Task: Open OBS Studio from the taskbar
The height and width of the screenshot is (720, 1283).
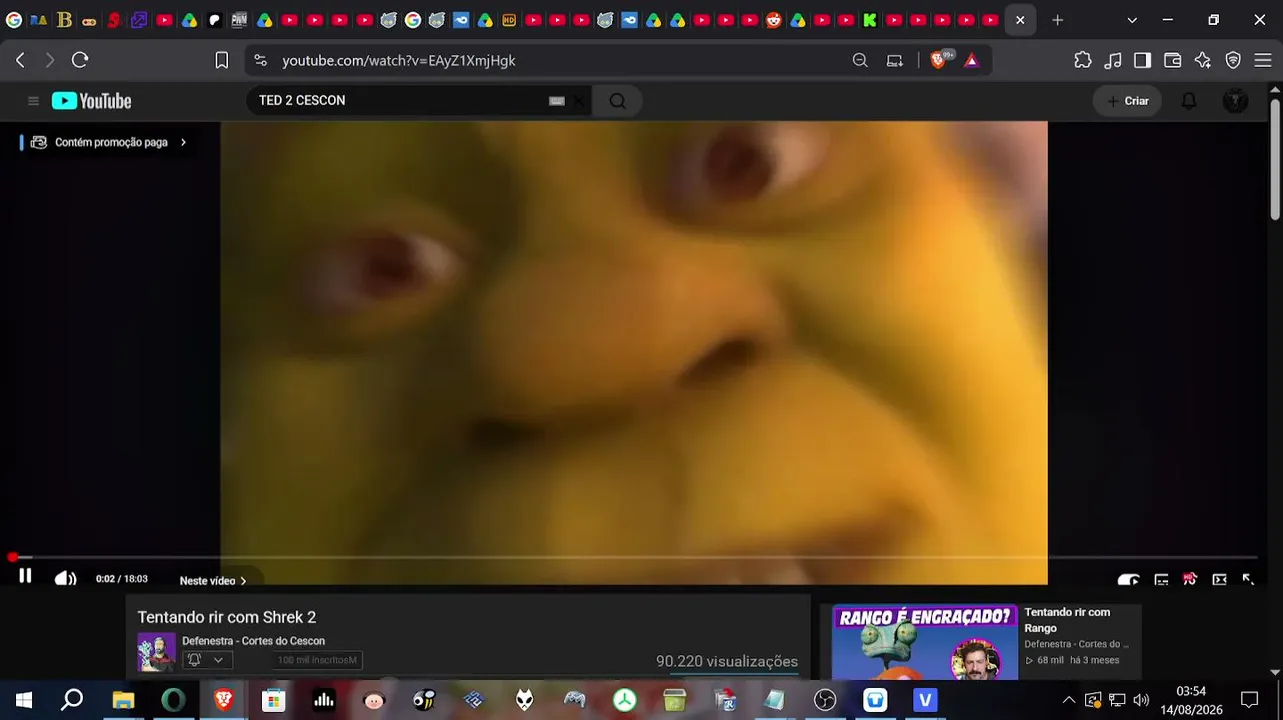Action: coord(825,700)
